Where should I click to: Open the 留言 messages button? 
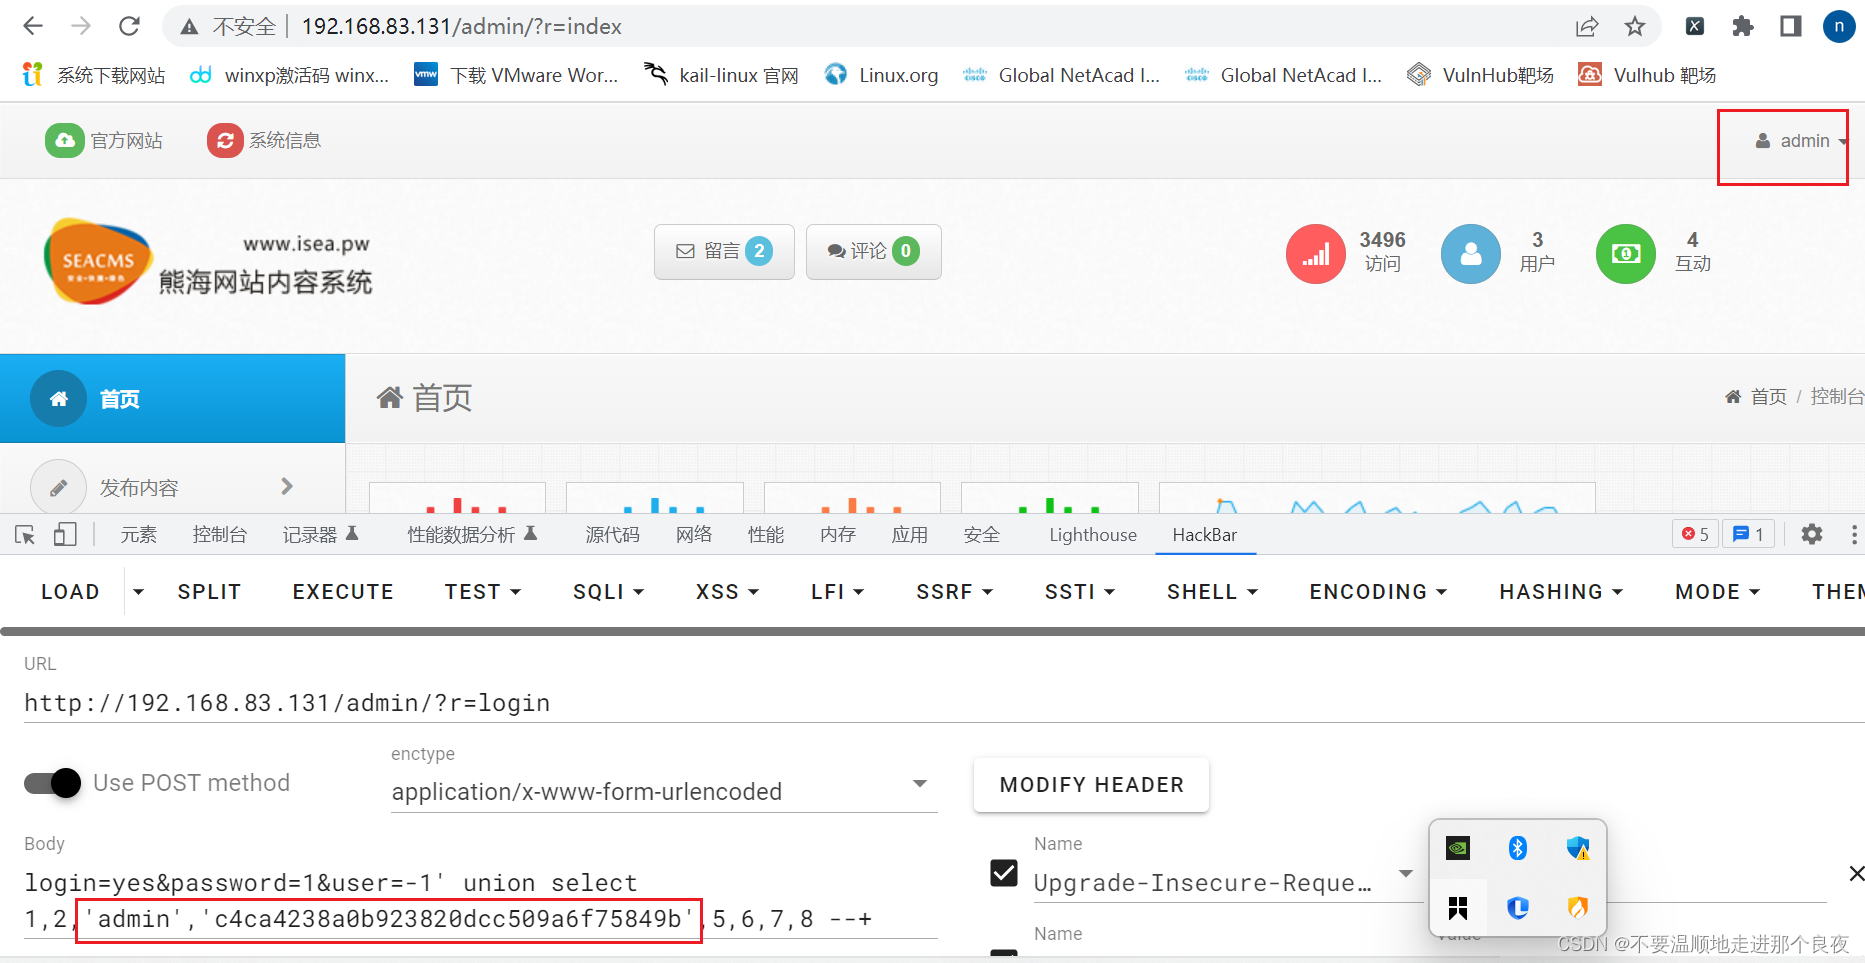point(724,251)
